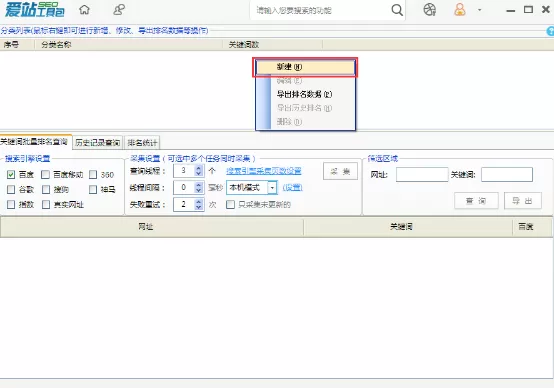Select 导出历史排名 from context menu
Image resolution: width=554 pixels, height=389 pixels.
point(305,108)
